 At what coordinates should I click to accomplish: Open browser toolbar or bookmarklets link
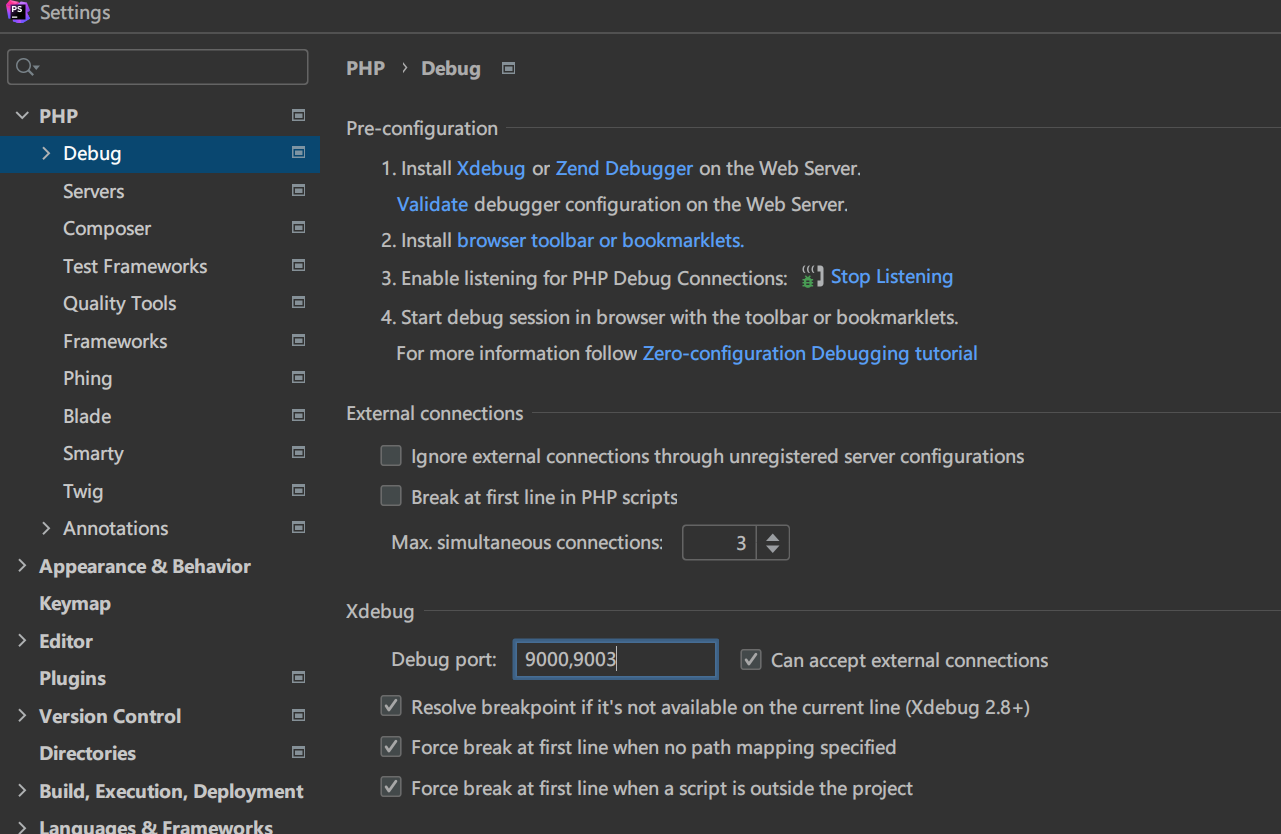600,240
